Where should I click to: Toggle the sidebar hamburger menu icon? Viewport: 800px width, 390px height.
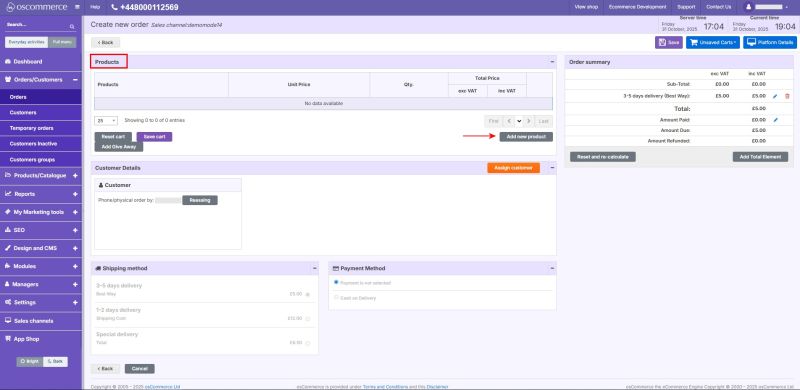[x=77, y=7]
